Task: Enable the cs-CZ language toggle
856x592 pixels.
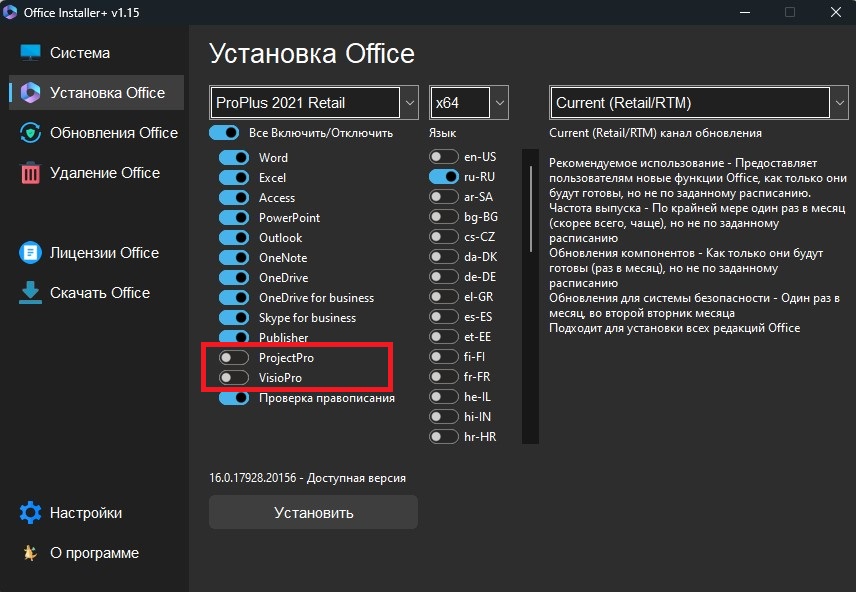Action: pos(443,236)
